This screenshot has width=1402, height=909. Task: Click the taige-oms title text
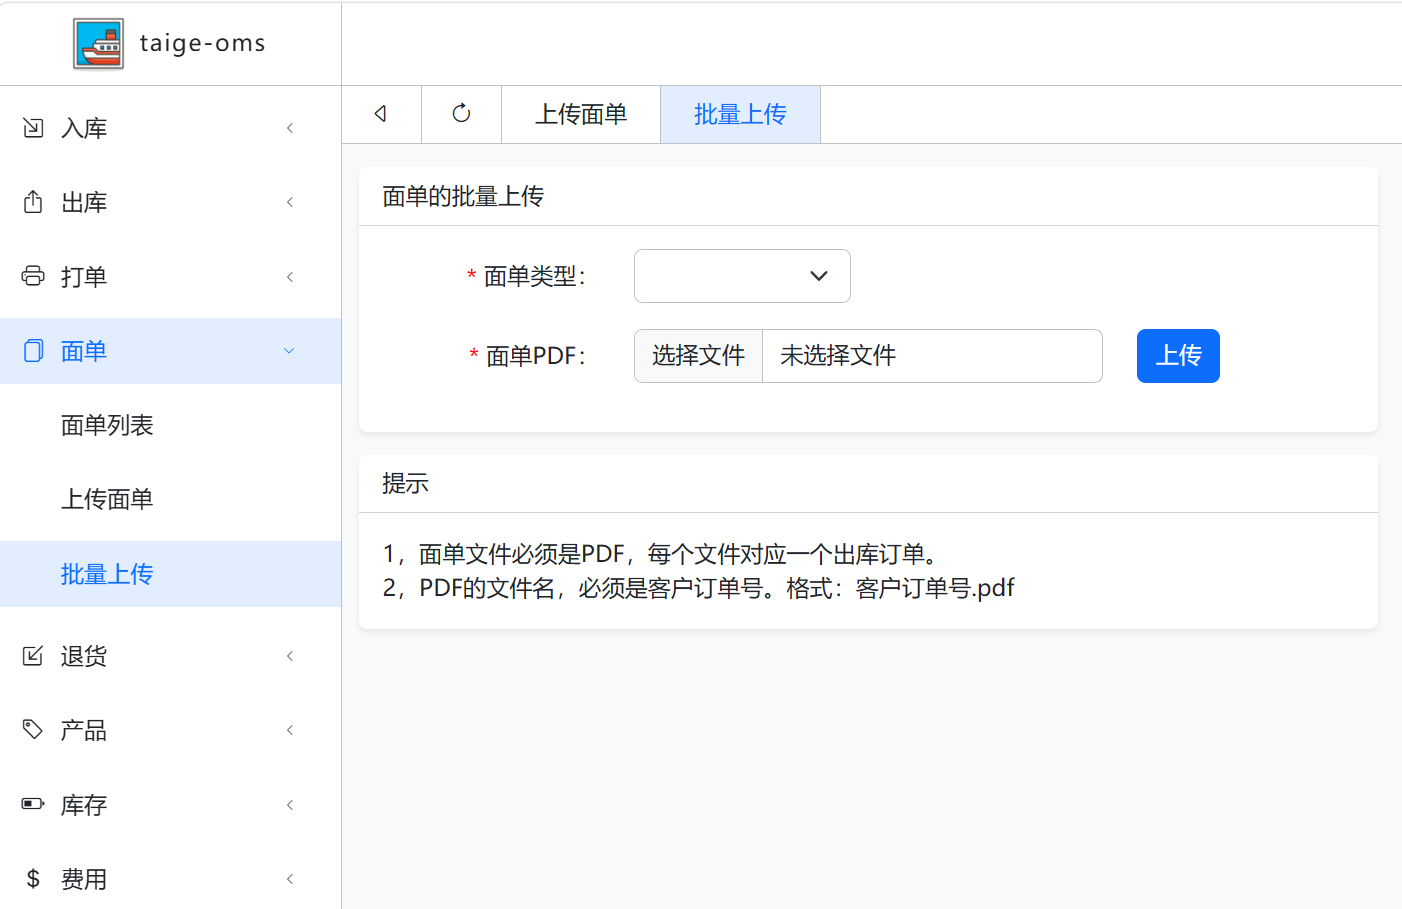(202, 43)
